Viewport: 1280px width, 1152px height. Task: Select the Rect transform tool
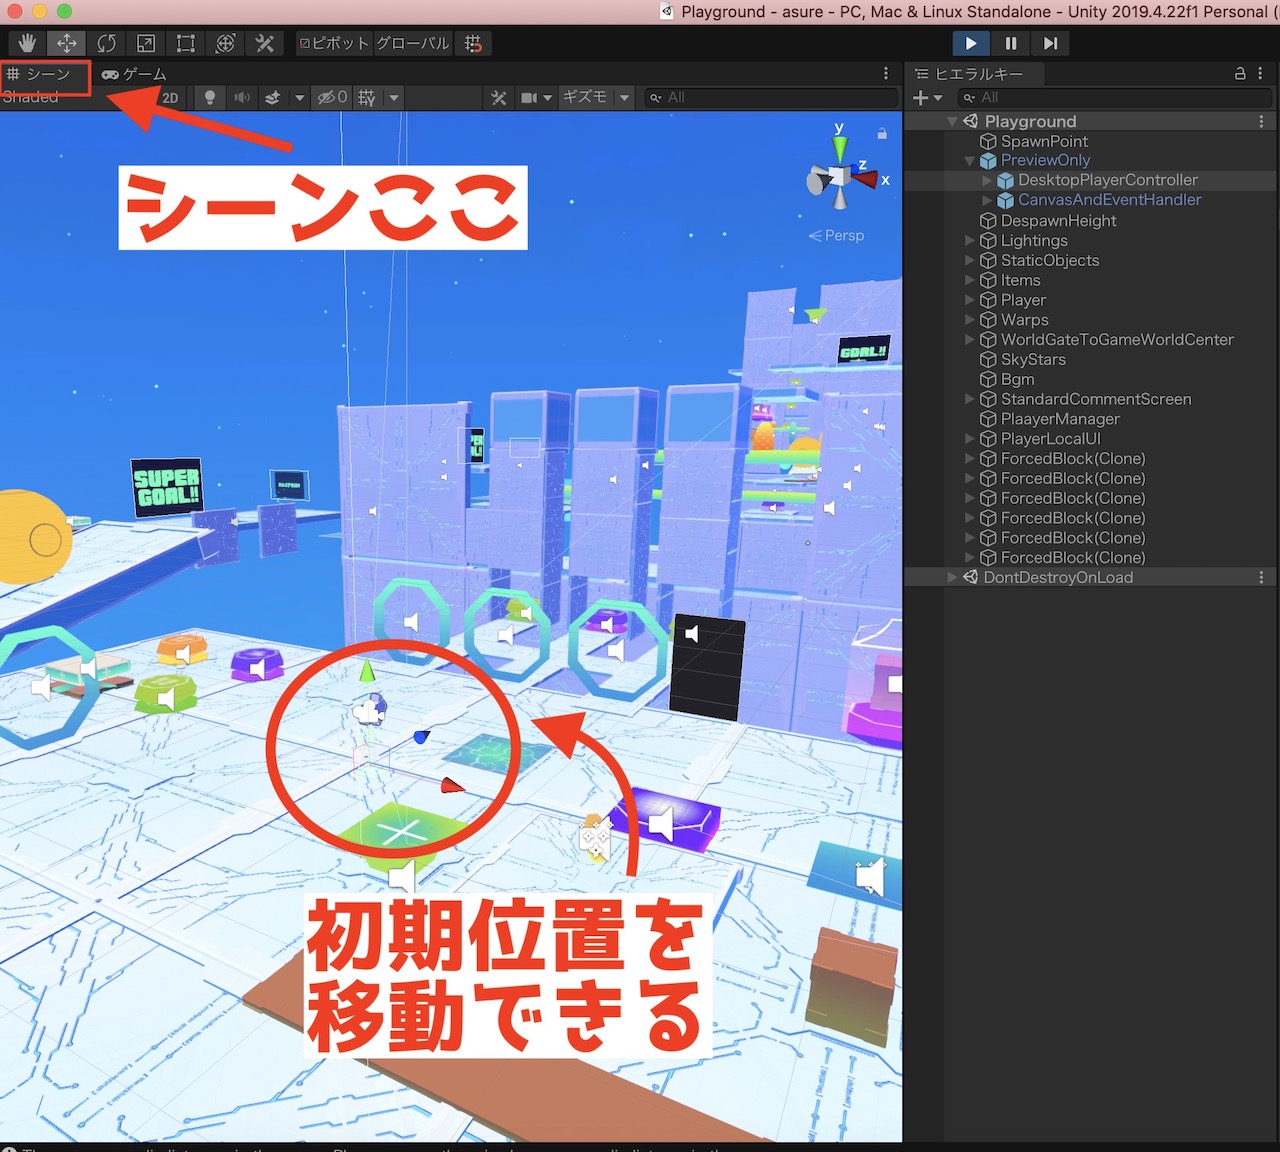click(x=185, y=43)
